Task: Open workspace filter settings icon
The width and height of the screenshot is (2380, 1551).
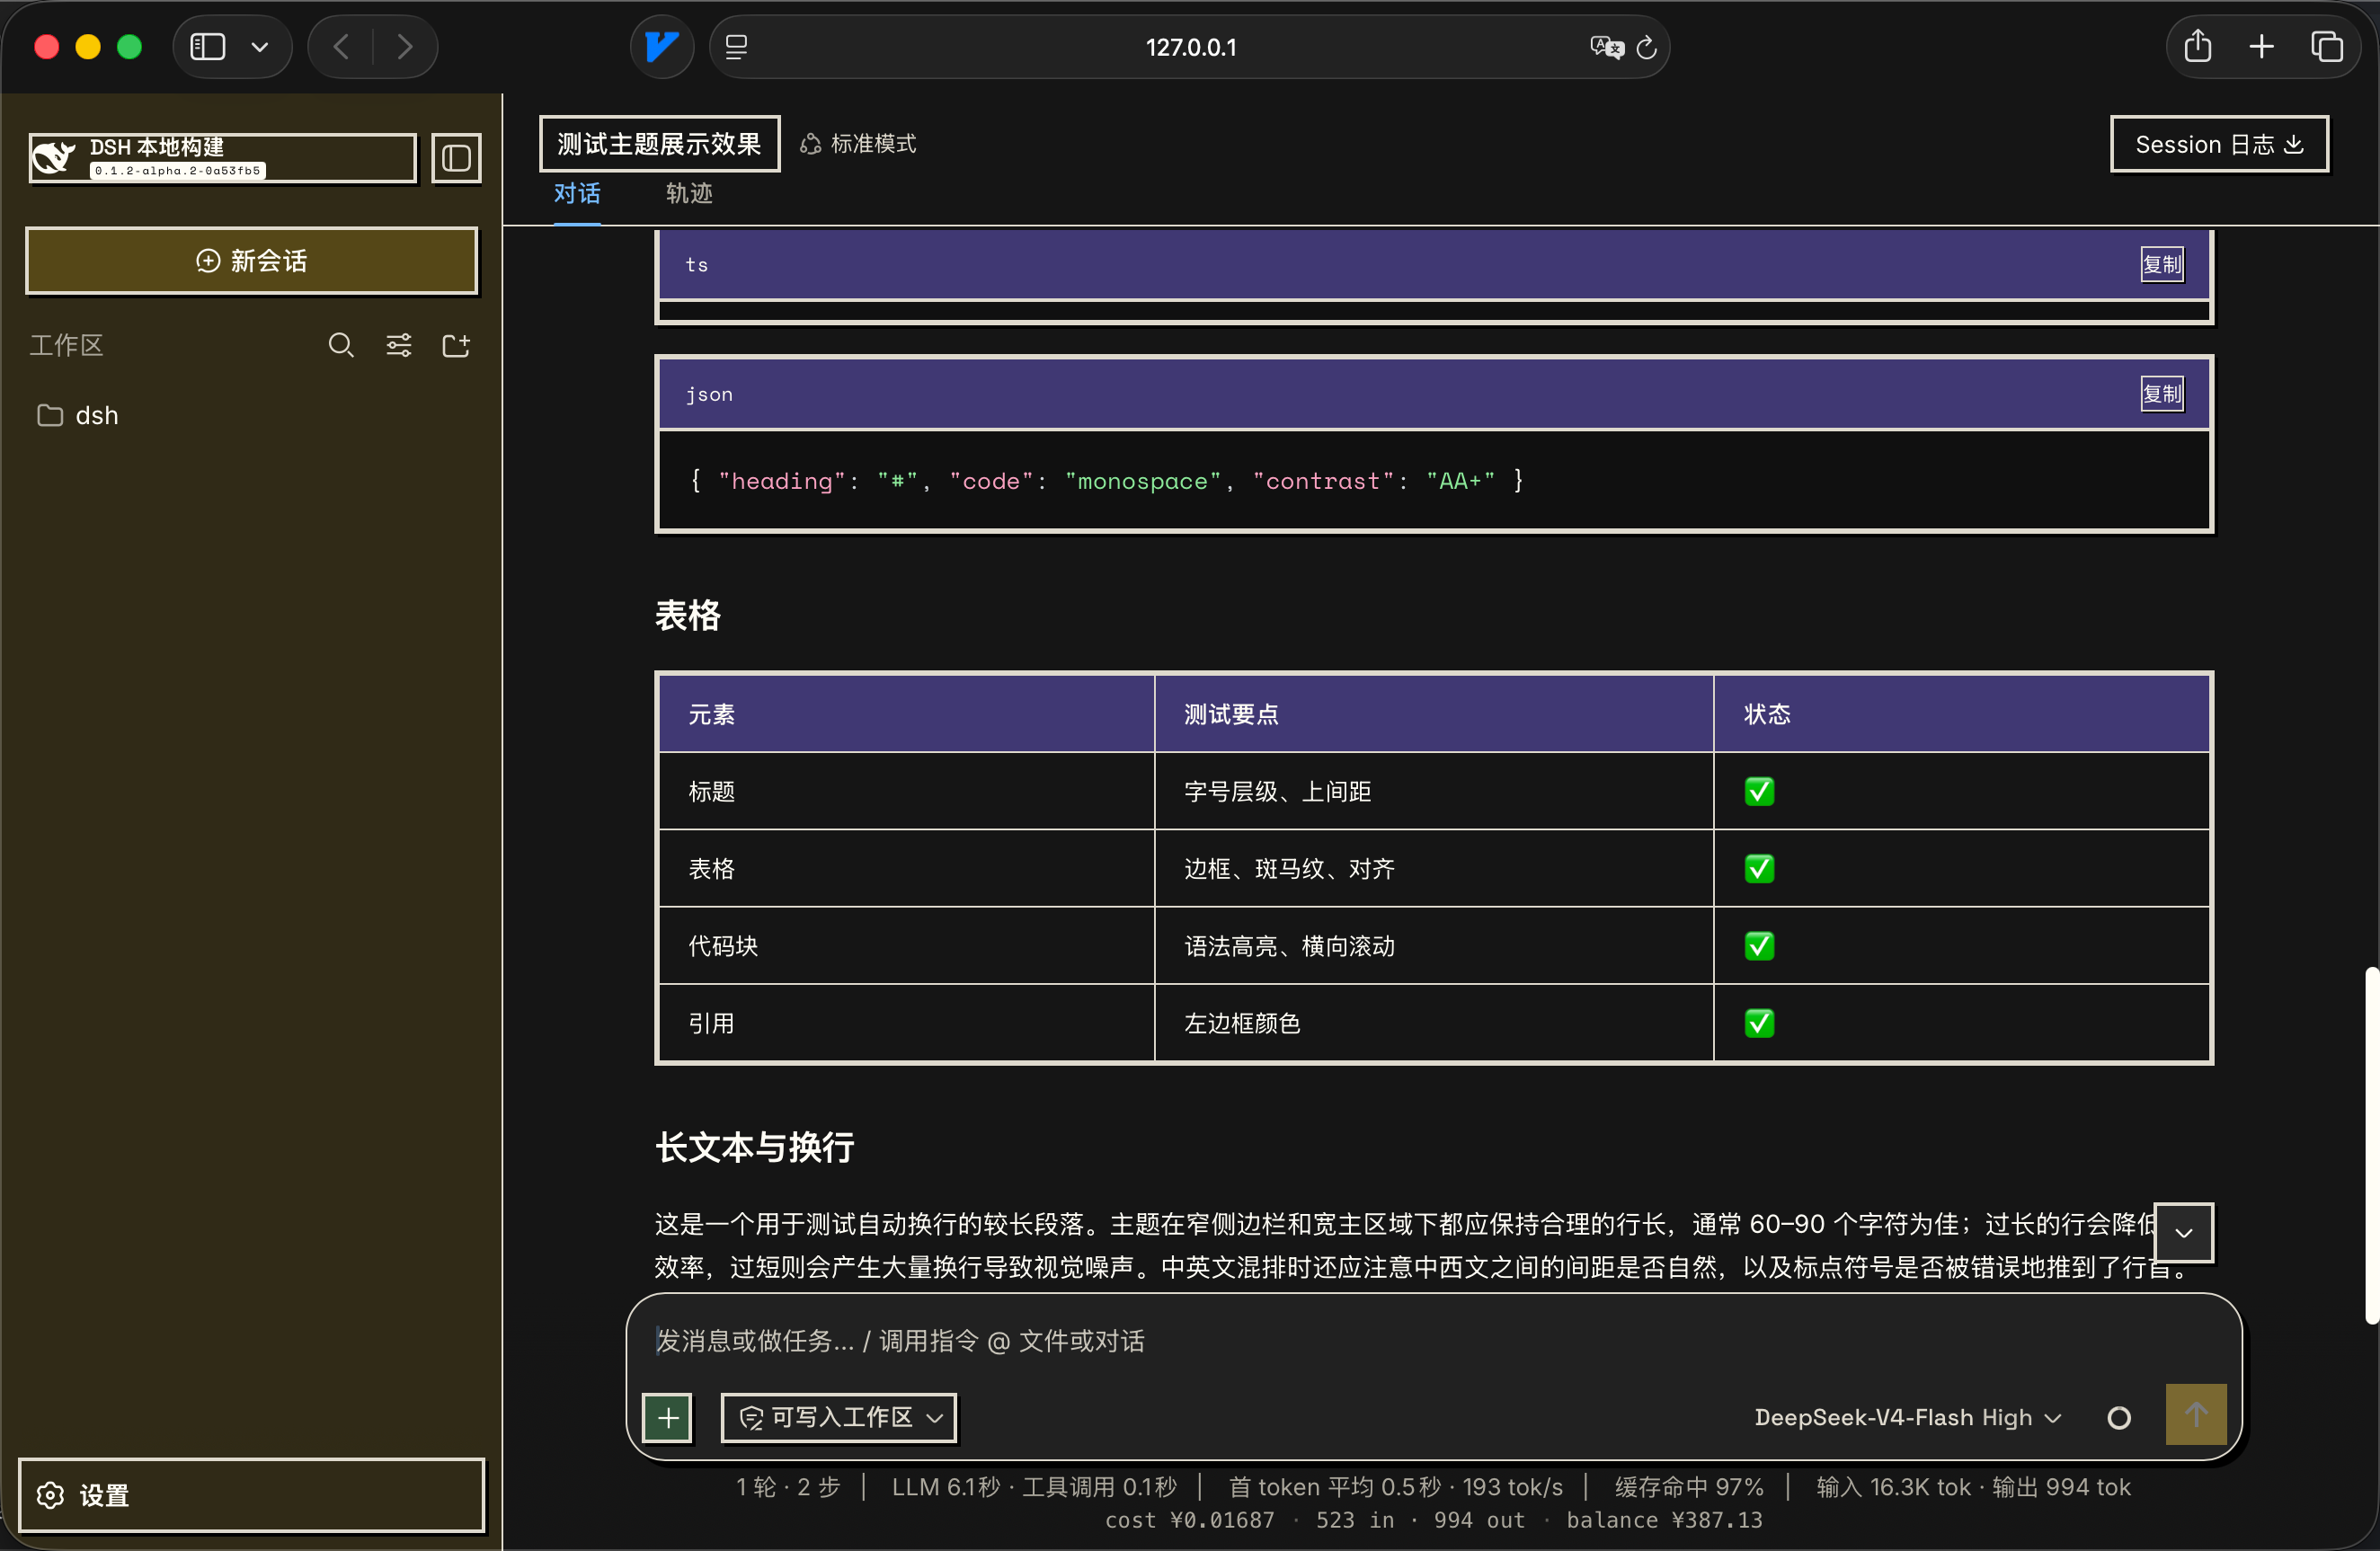Action: 399,346
